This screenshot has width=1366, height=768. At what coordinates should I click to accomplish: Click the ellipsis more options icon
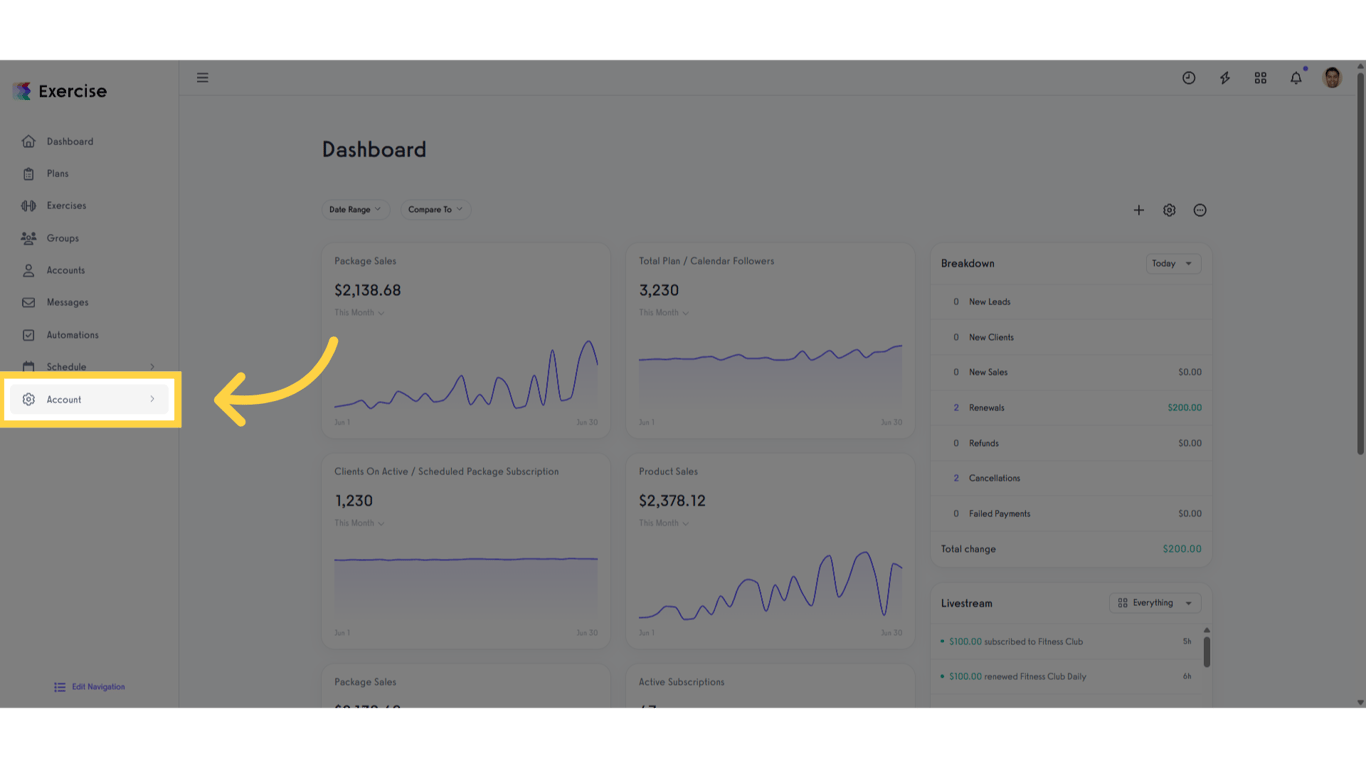point(1200,210)
